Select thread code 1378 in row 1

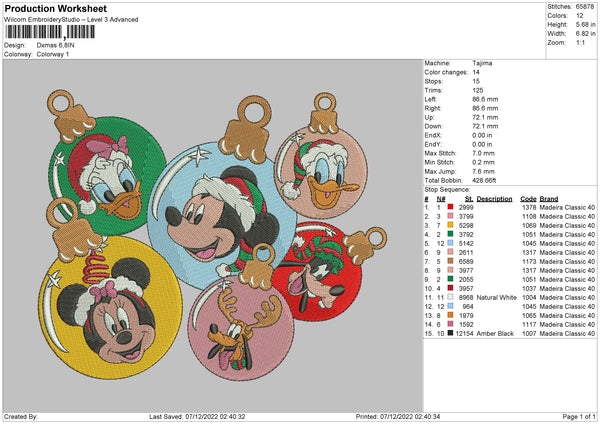click(x=529, y=207)
